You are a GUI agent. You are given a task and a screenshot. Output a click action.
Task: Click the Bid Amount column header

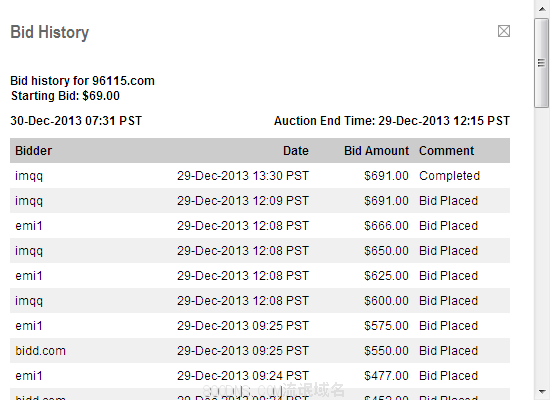[x=376, y=151]
